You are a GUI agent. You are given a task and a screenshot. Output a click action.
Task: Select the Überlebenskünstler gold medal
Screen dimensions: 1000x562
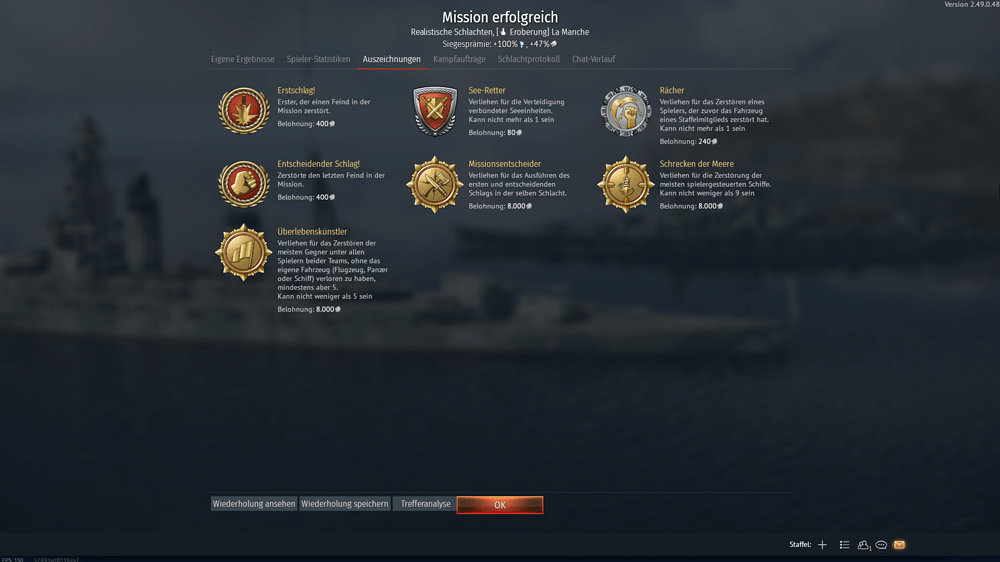click(244, 253)
